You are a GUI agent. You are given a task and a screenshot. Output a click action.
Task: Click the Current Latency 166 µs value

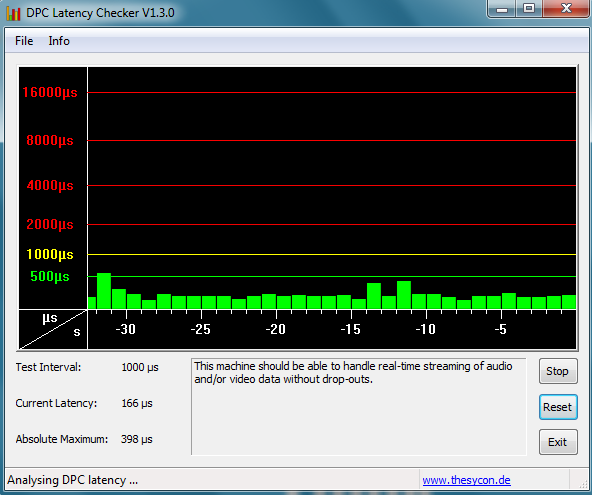click(137, 403)
